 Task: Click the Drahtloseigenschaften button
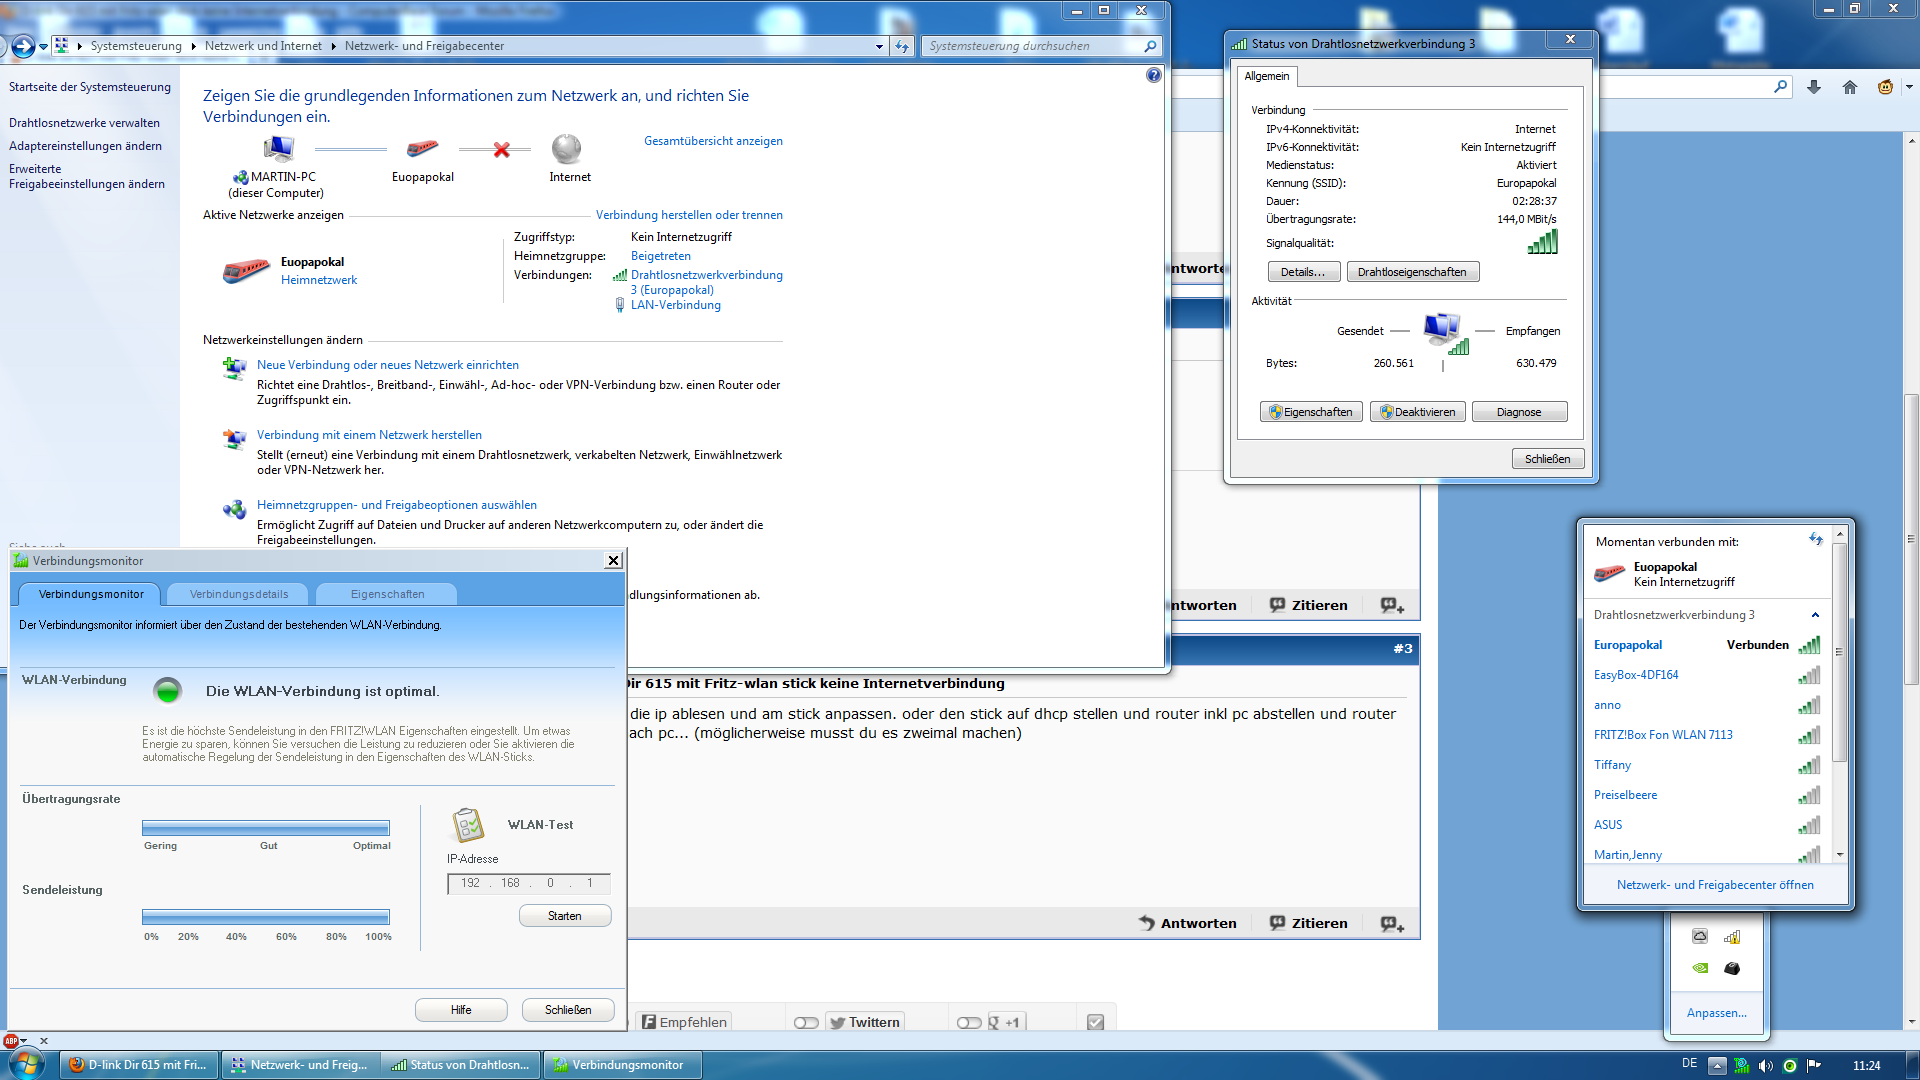click(x=1412, y=272)
